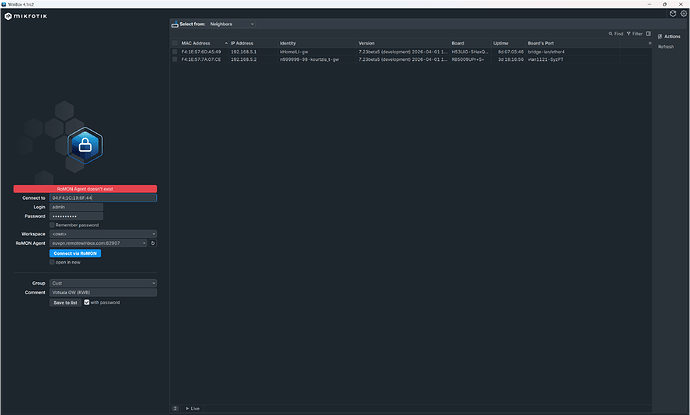Click the update check icon beside the gear
This screenshot has height=415, width=690.
(673, 14)
